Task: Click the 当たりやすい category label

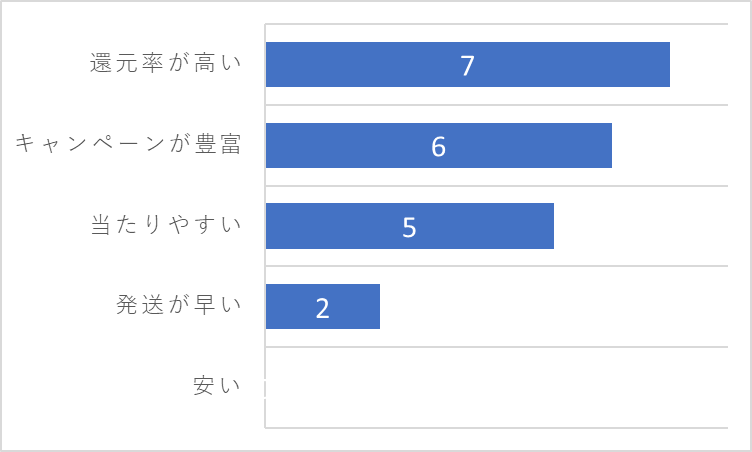Action: [x=166, y=224]
